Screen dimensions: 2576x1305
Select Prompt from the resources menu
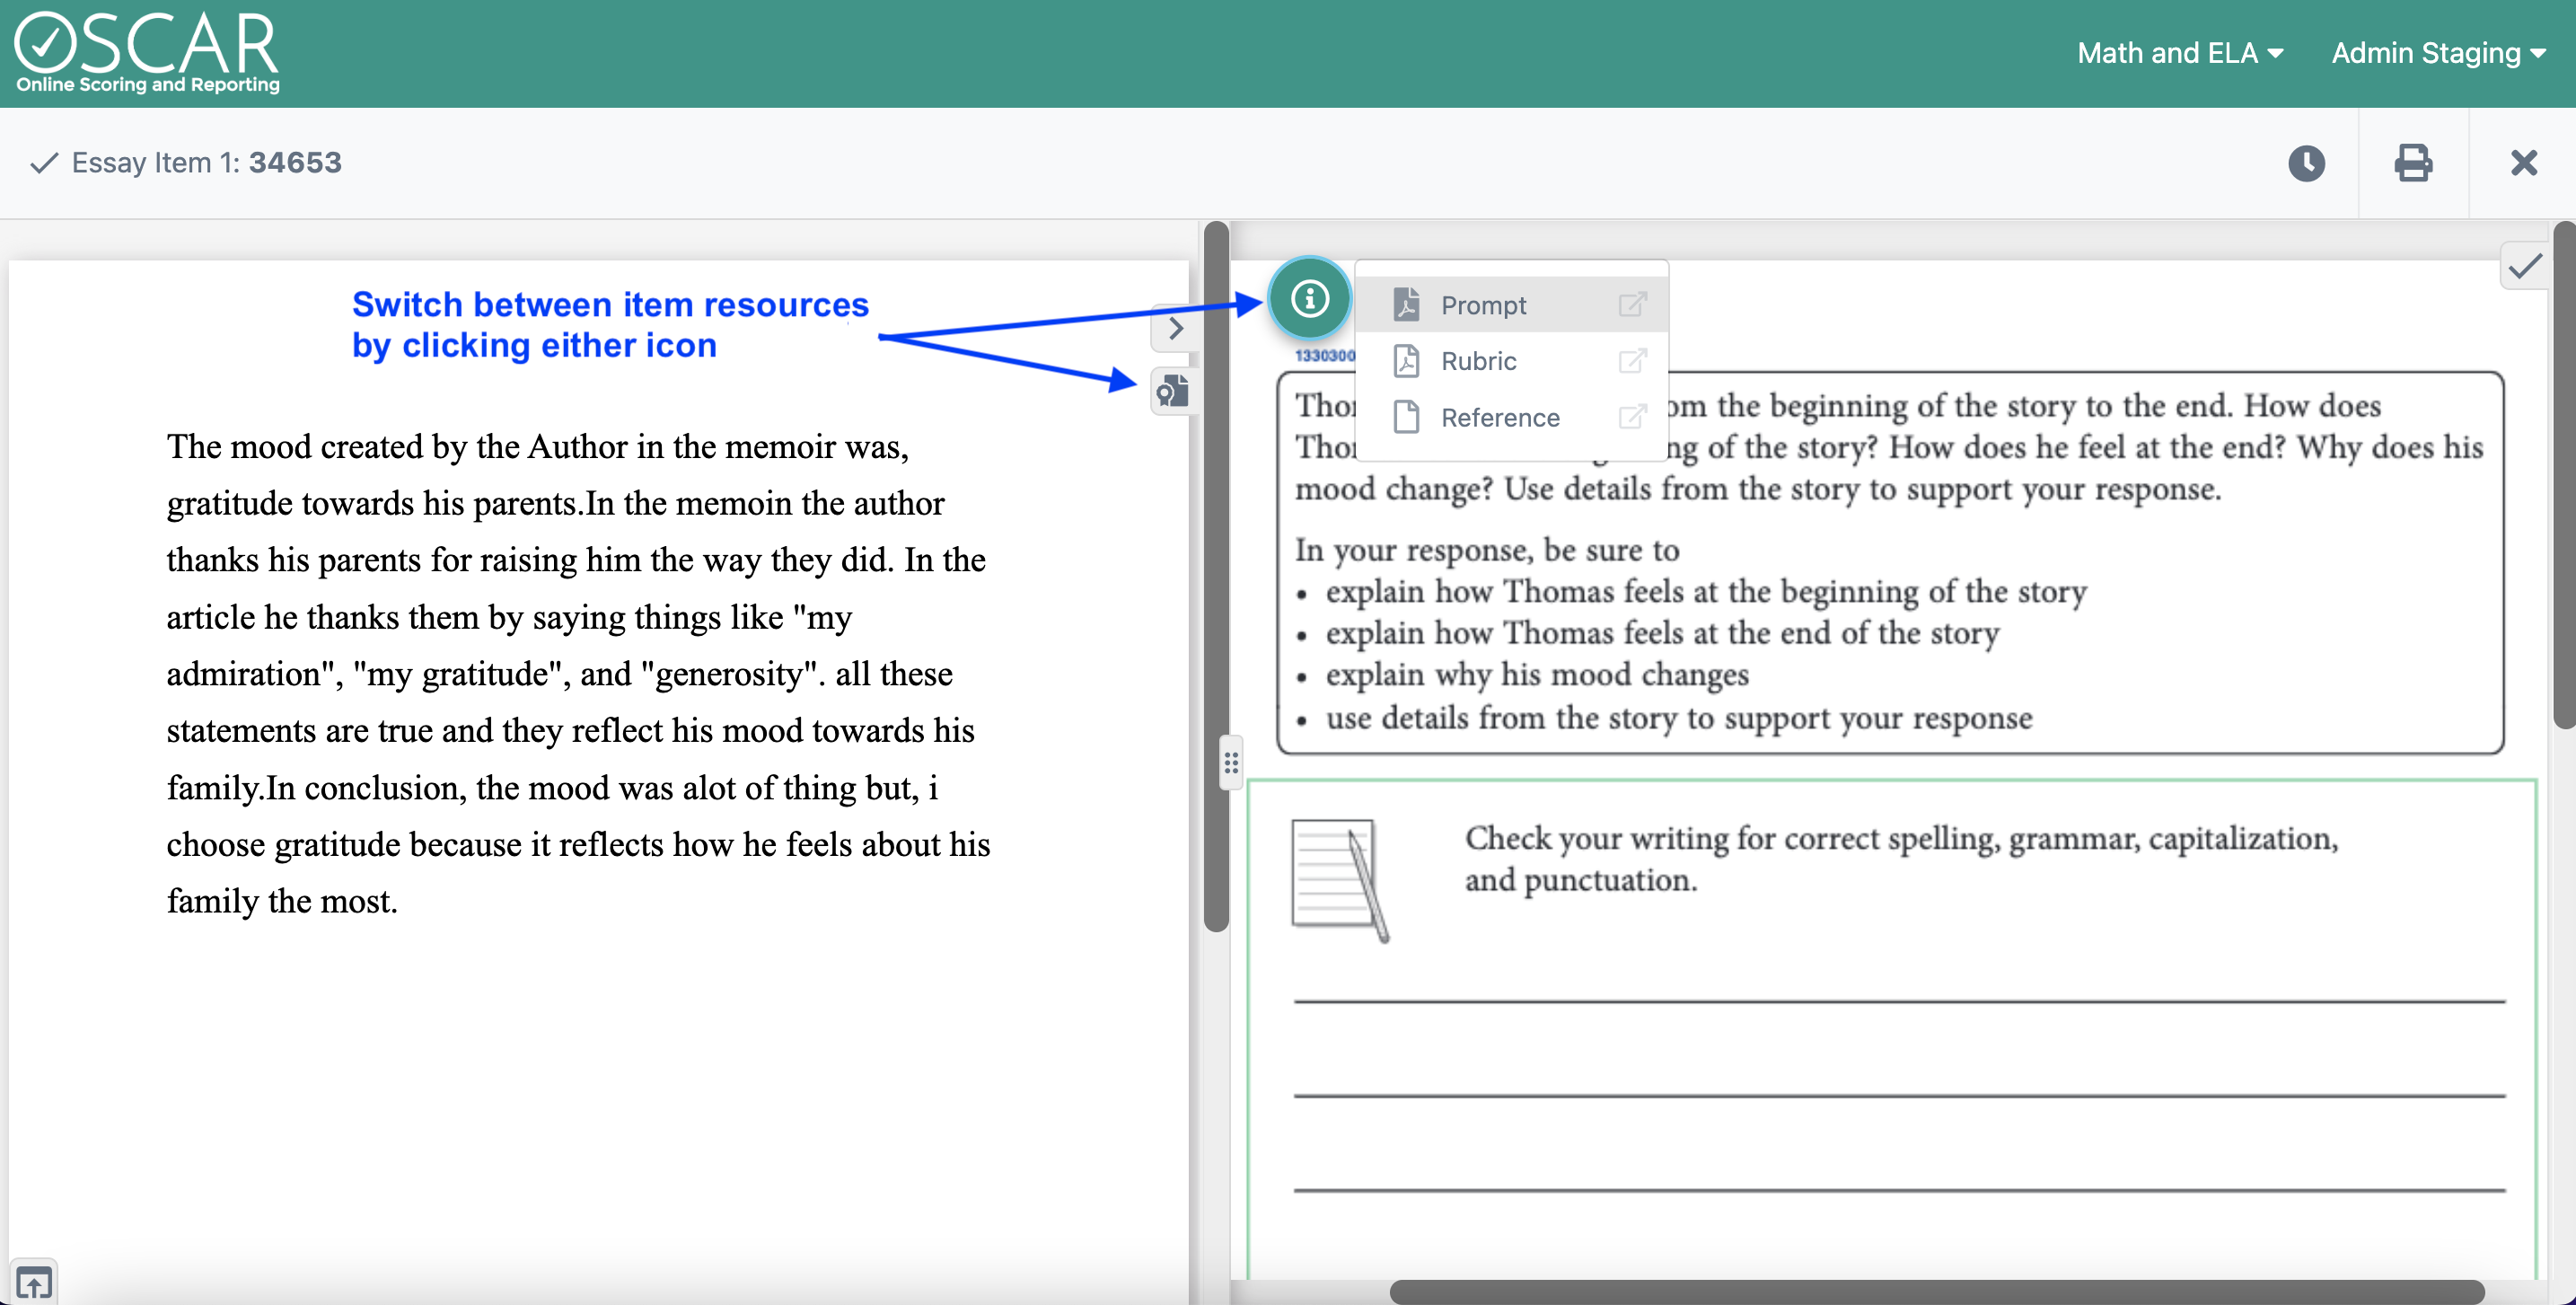(1484, 304)
